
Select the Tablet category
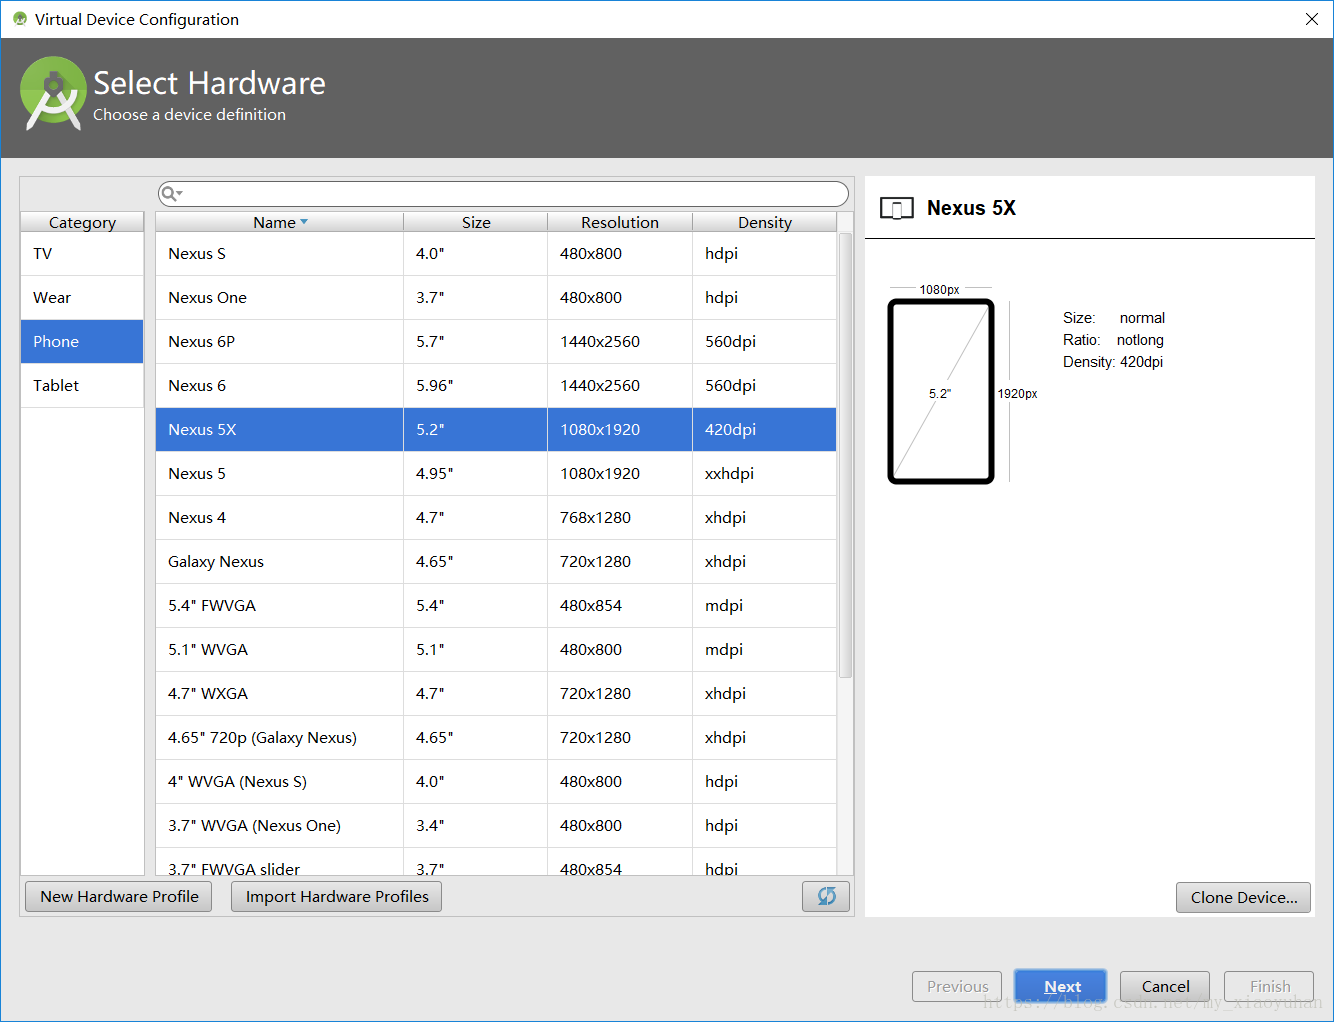point(82,386)
